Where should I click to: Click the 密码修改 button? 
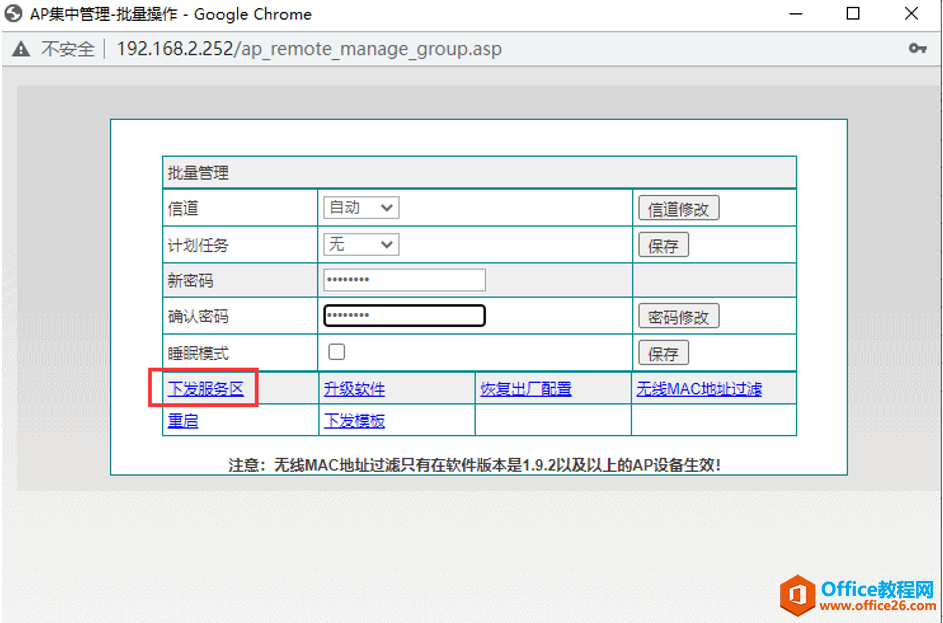(678, 316)
